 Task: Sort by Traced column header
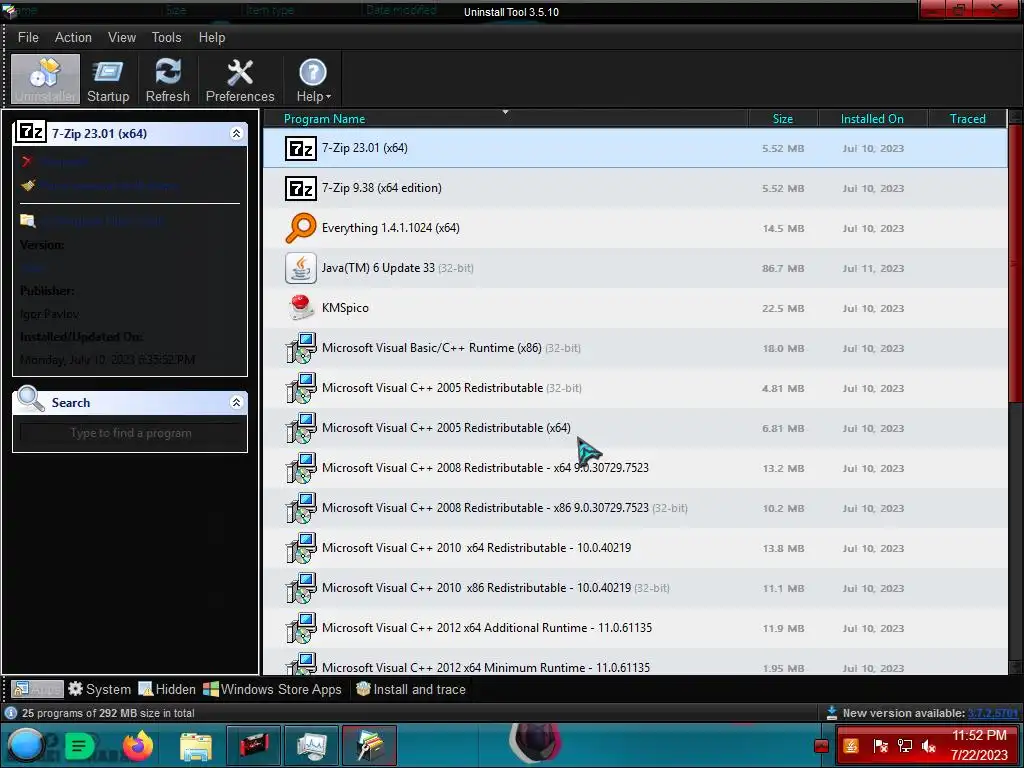(x=967, y=118)
